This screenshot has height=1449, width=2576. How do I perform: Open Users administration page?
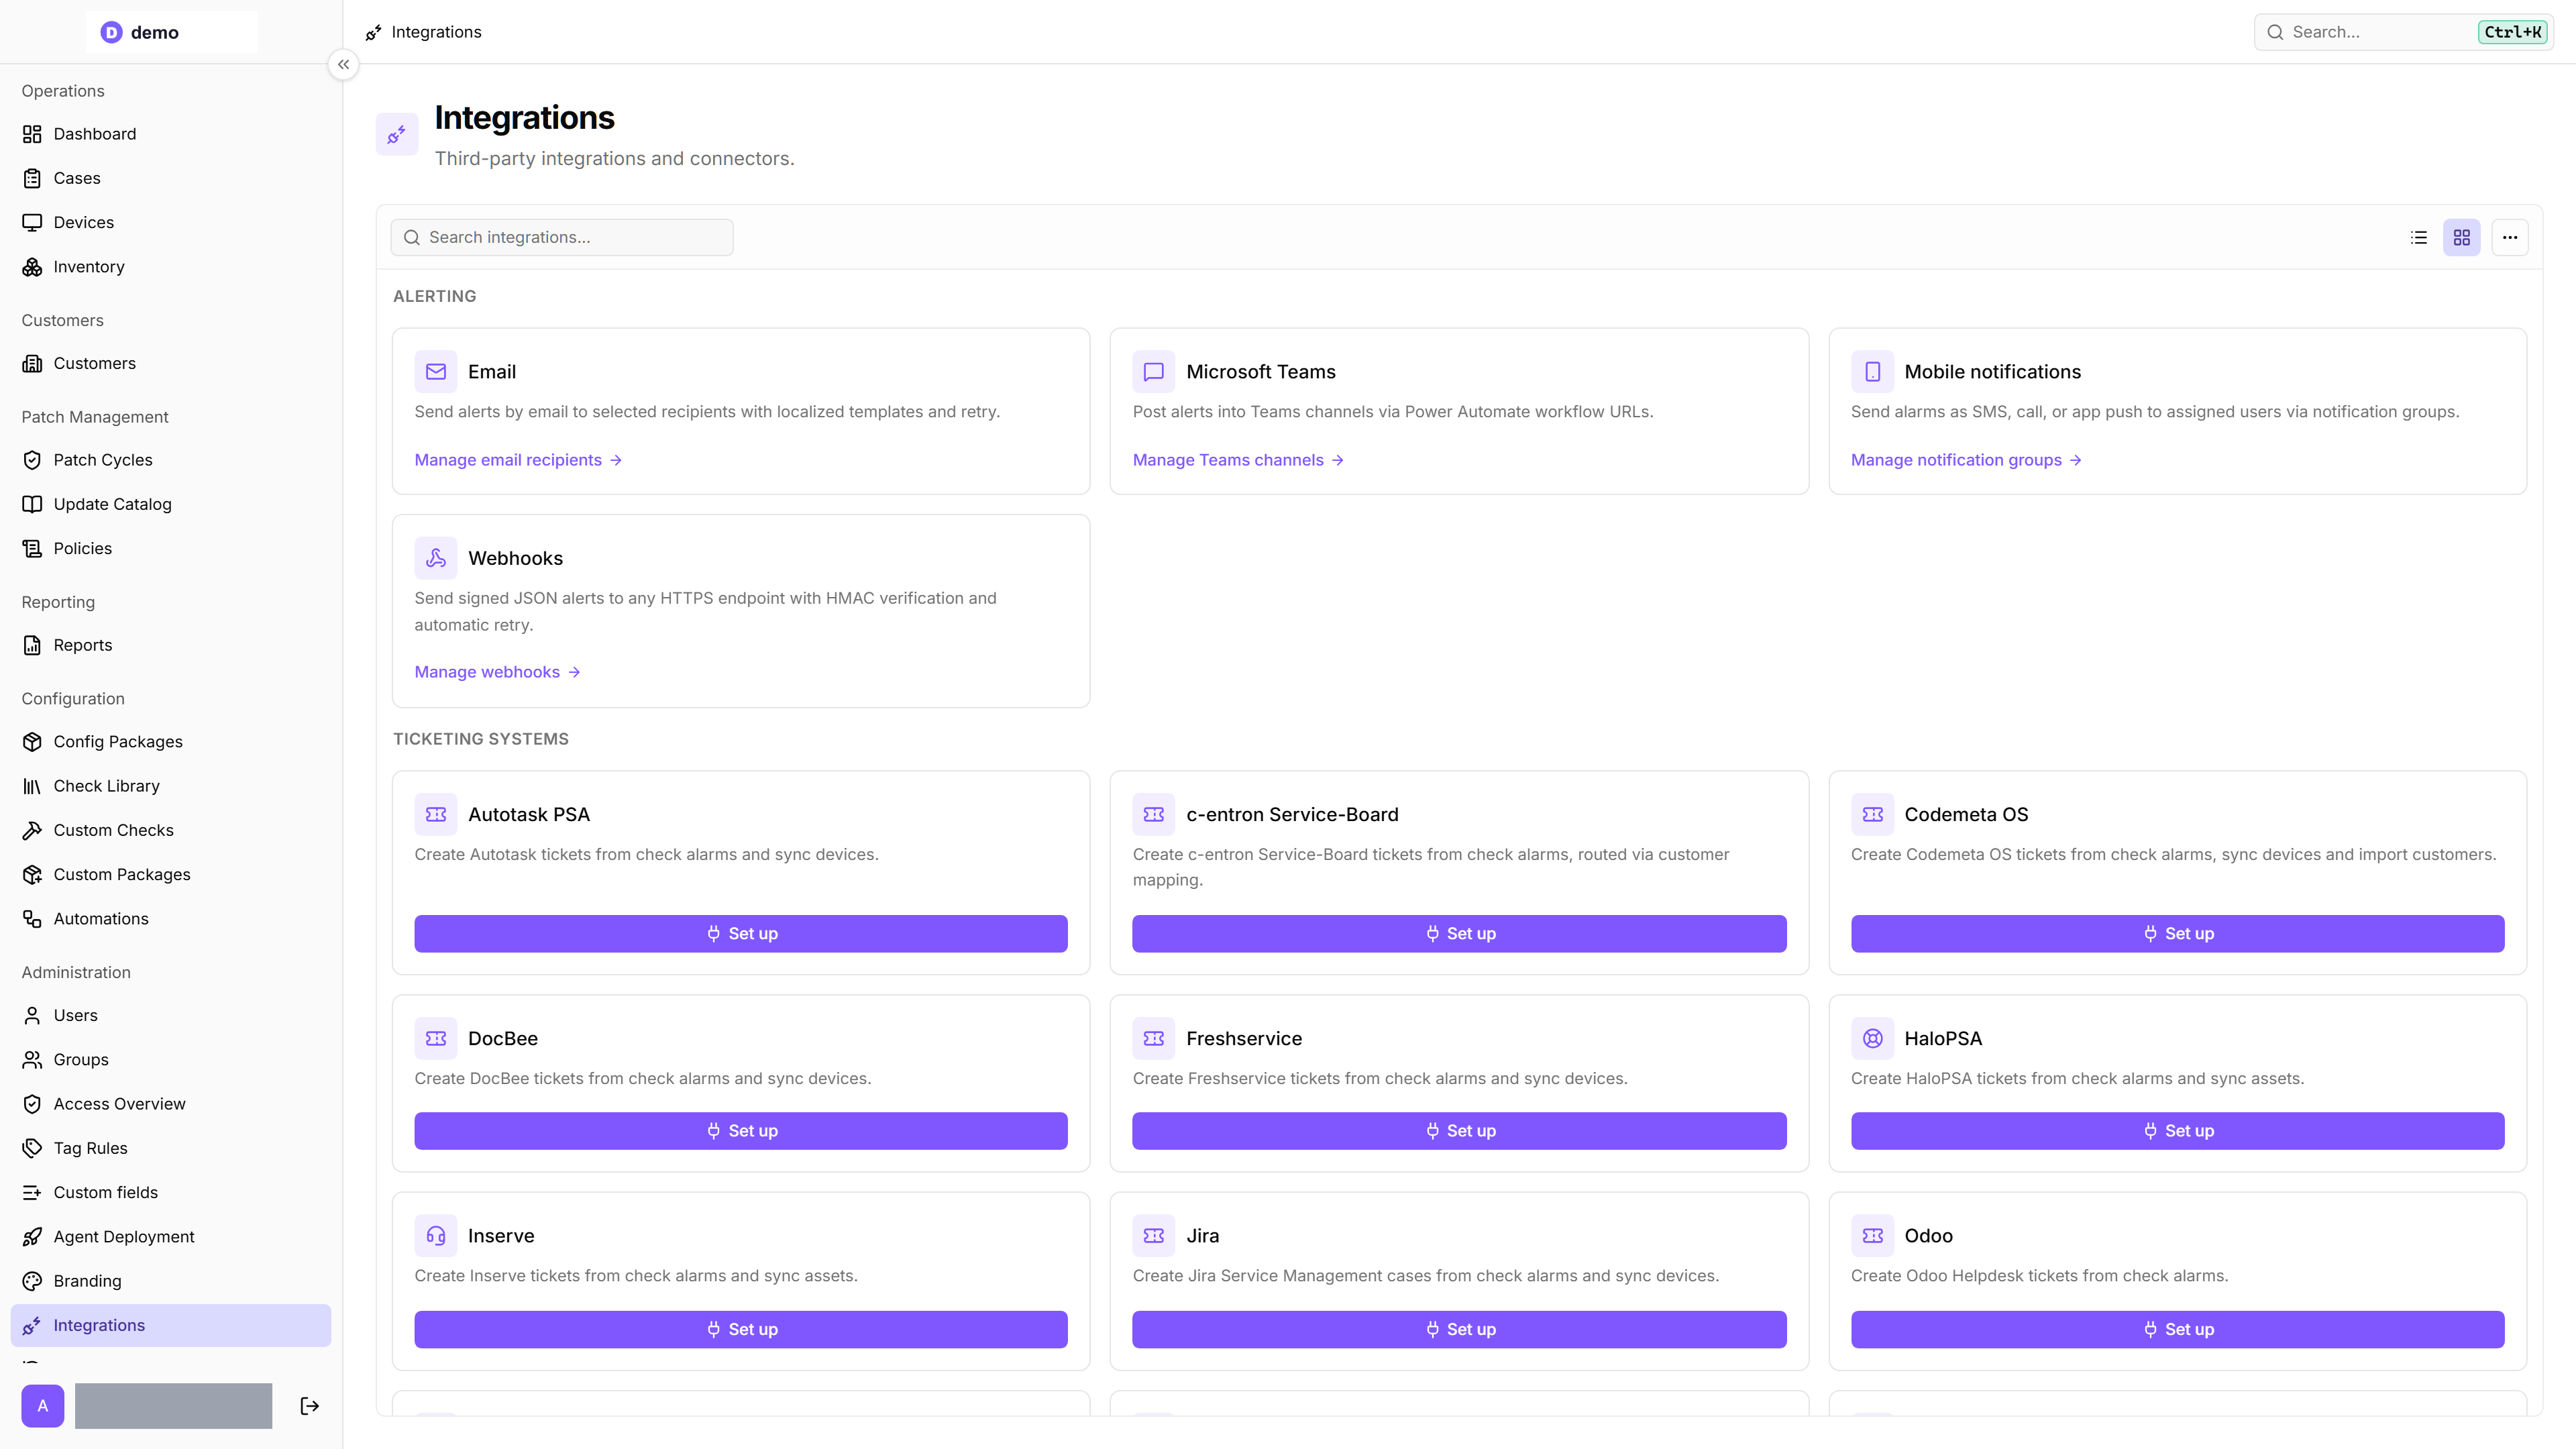coord(171,1016)
